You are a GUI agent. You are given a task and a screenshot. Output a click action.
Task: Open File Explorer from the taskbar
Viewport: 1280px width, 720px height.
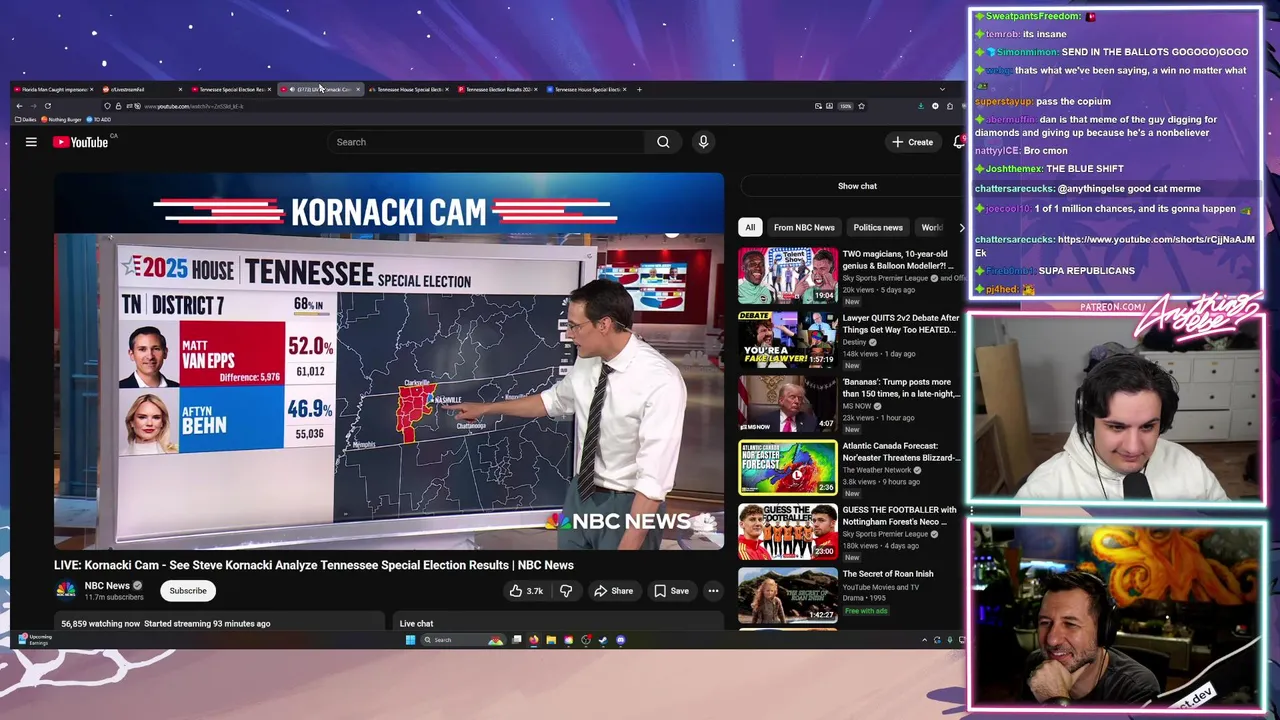[551, 640]
